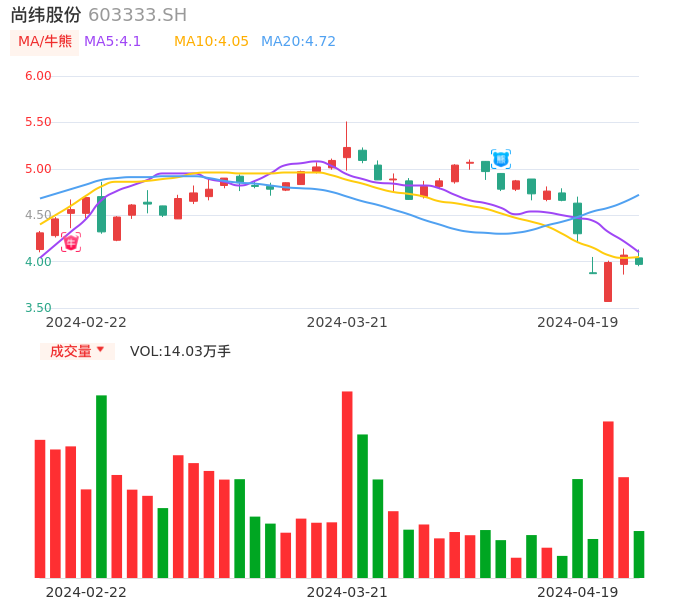686x606 pixels.
Task: Click the 3.50 price axis label
Action: tap(38, 308)
